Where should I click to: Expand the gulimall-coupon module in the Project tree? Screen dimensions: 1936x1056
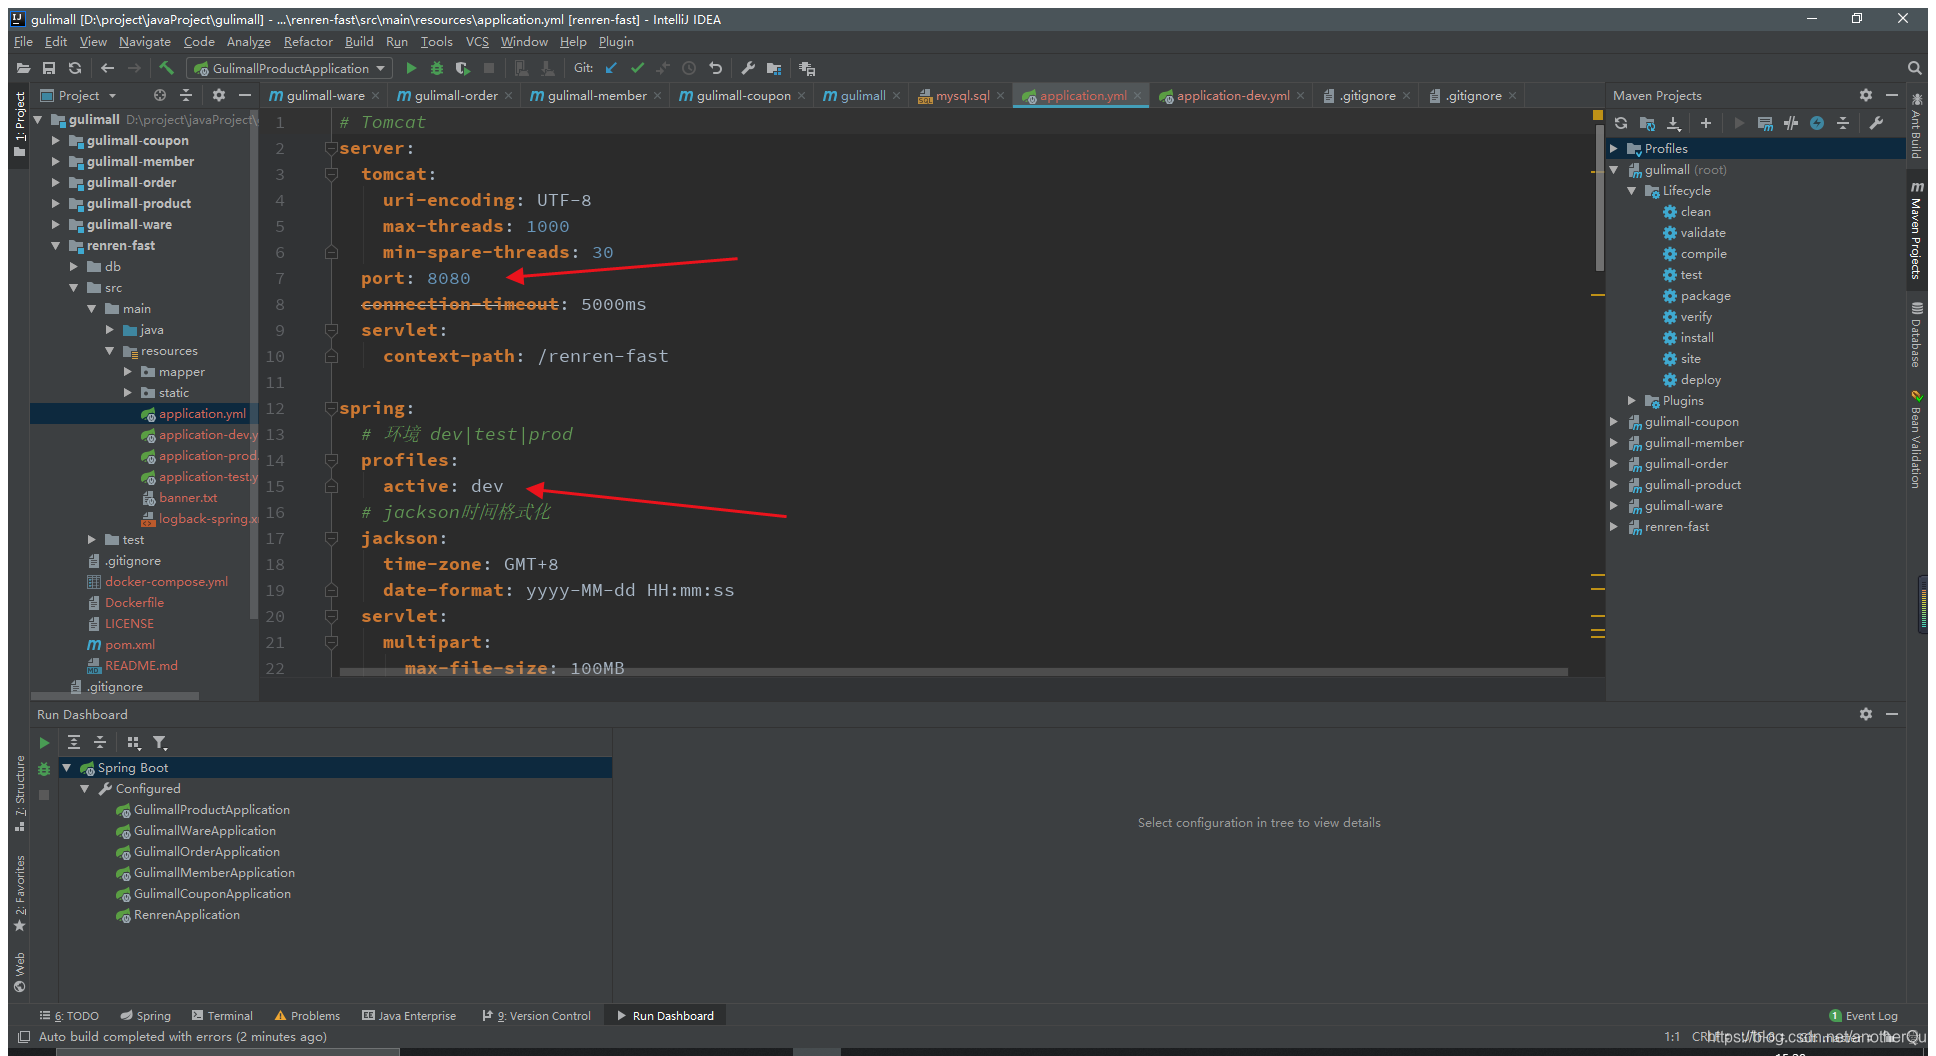click(56, 141)
